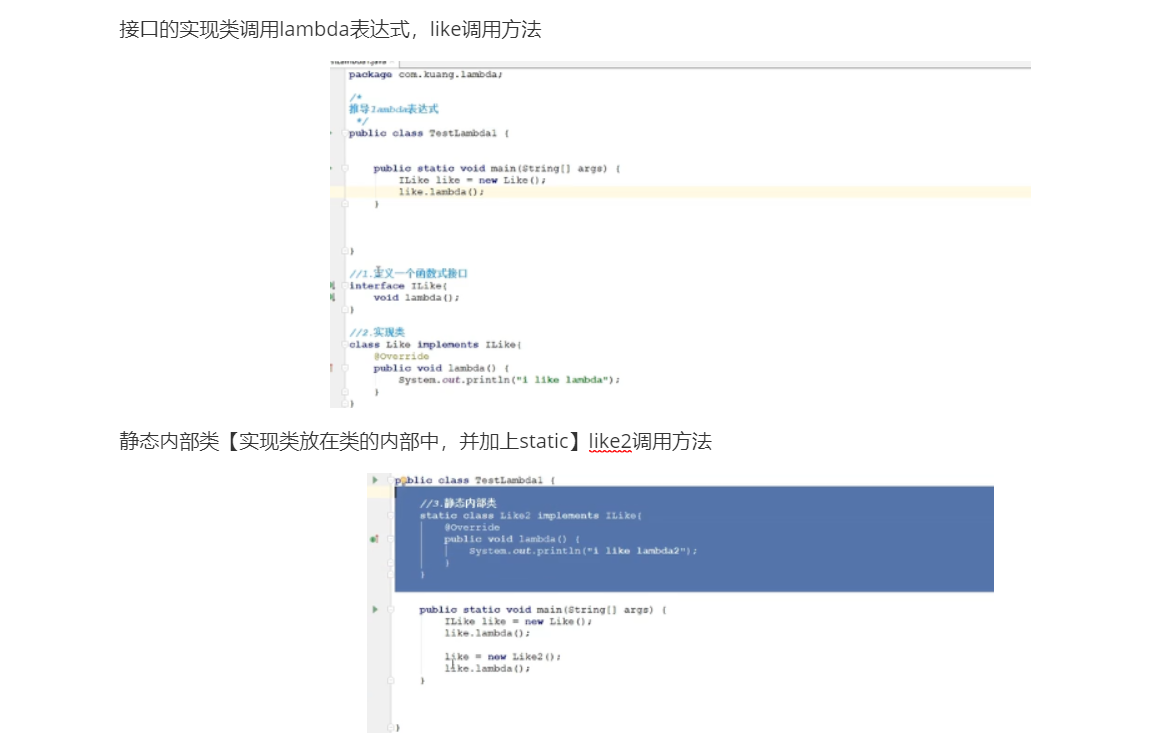
Task: Collapse fold marker at Like2's 'public void lambda()' line
Action: click(x=390, y=539)
